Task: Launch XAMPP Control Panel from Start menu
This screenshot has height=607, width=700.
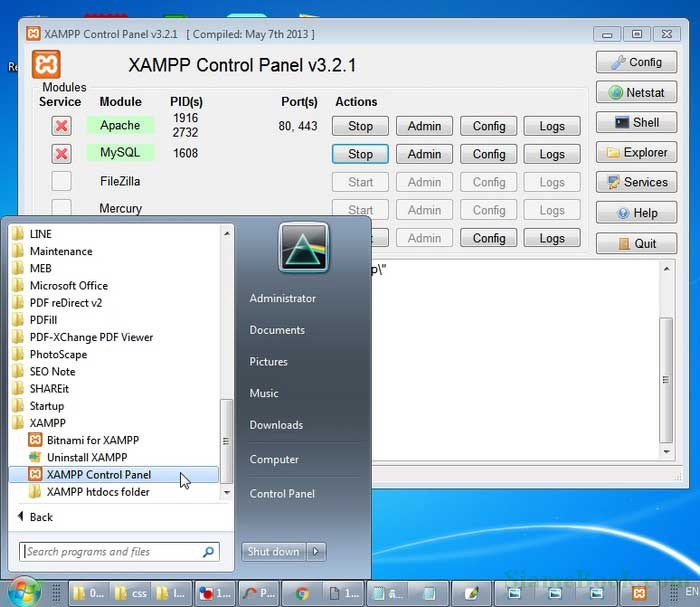Action: (113, 474)
